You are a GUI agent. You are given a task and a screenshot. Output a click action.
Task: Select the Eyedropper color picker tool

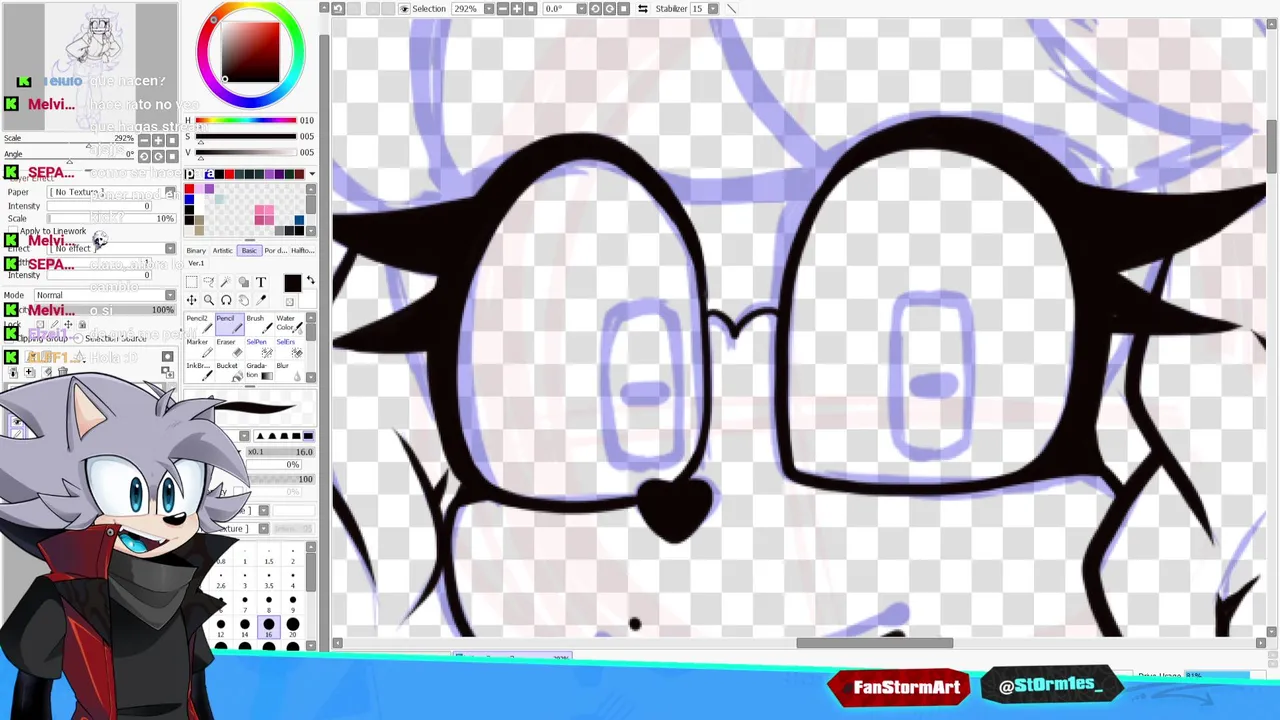coord(261,300)
